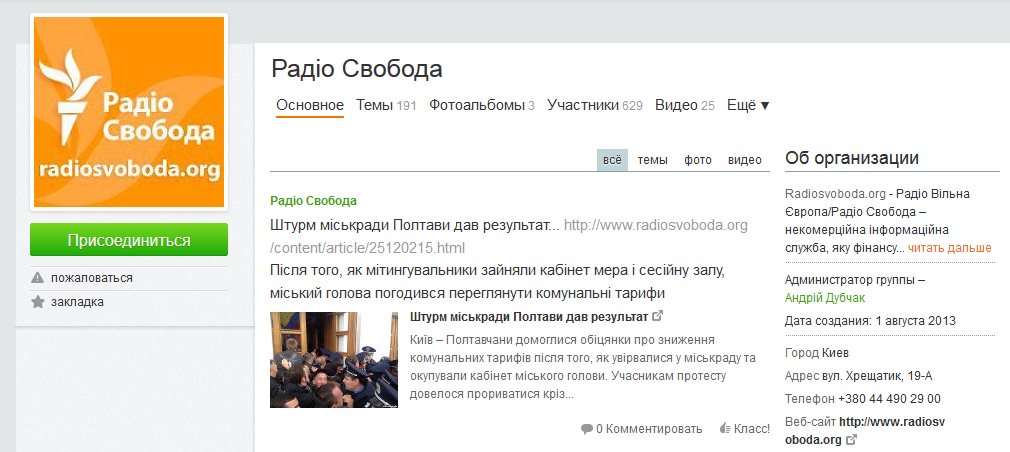Viewport: 1010px width, 452px height.
Task: Open administrator Андрій Дубчак profile
Action: (x=825, y=298)
